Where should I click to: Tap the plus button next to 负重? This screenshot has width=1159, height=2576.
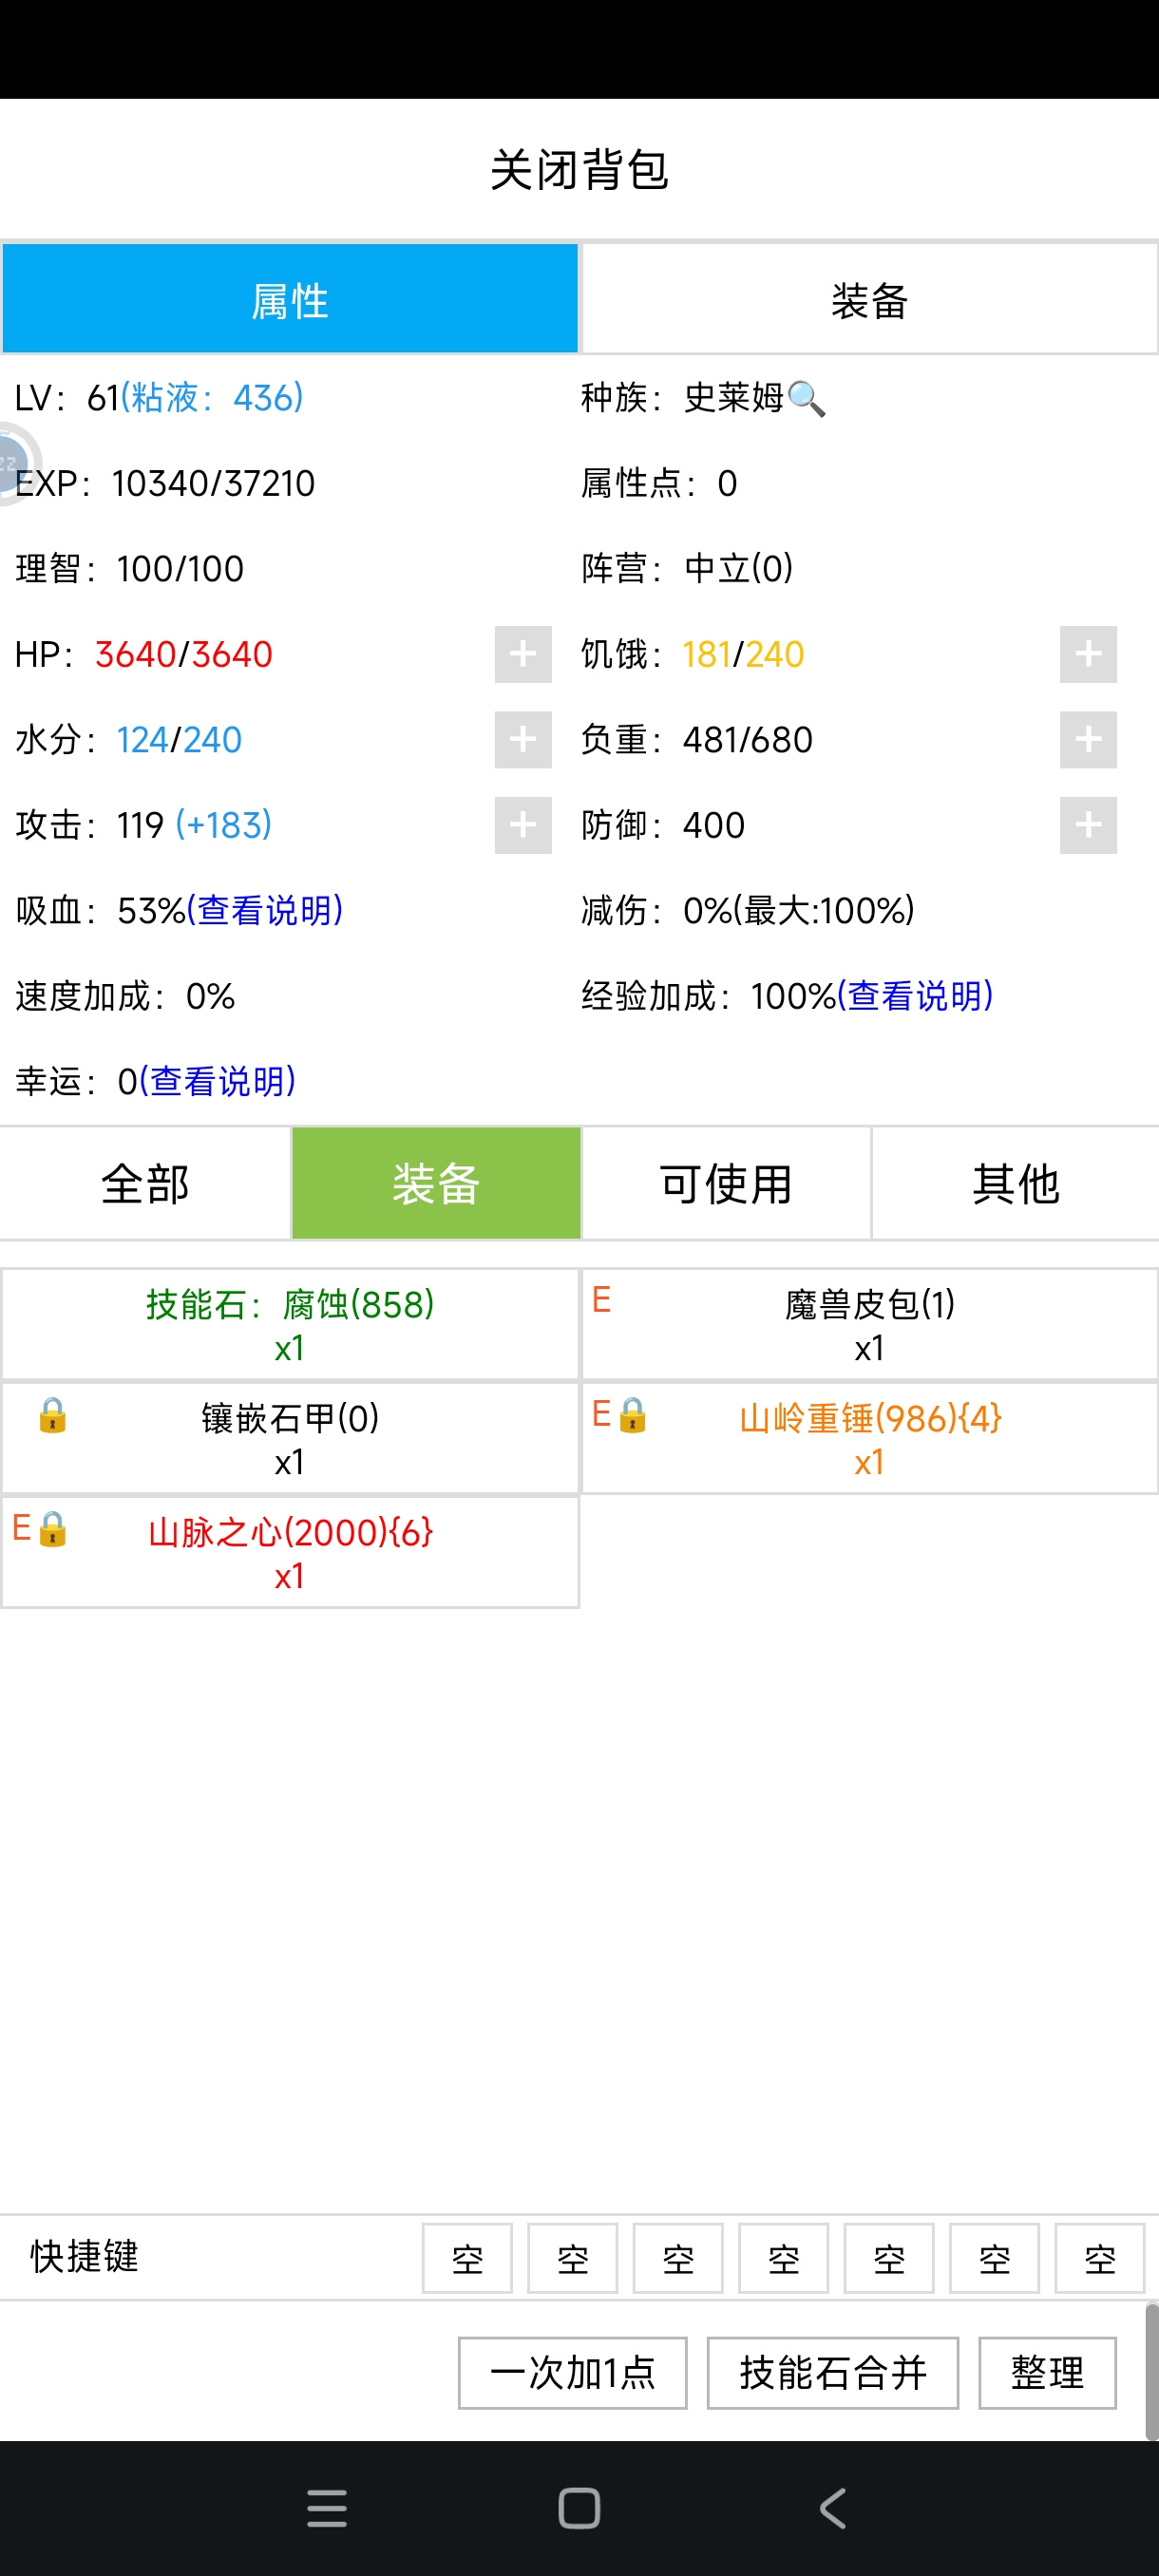pos(1088,740)
